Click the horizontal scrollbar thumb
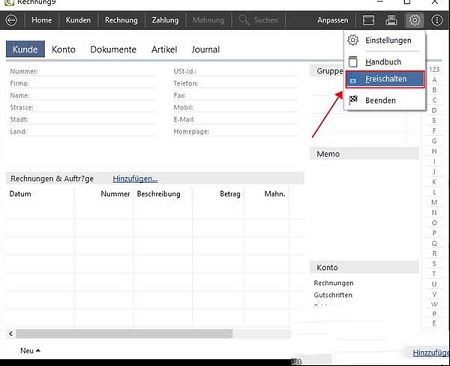Image resolution: width=450 pixels, height=366 pixels. (x=124, y=334)
